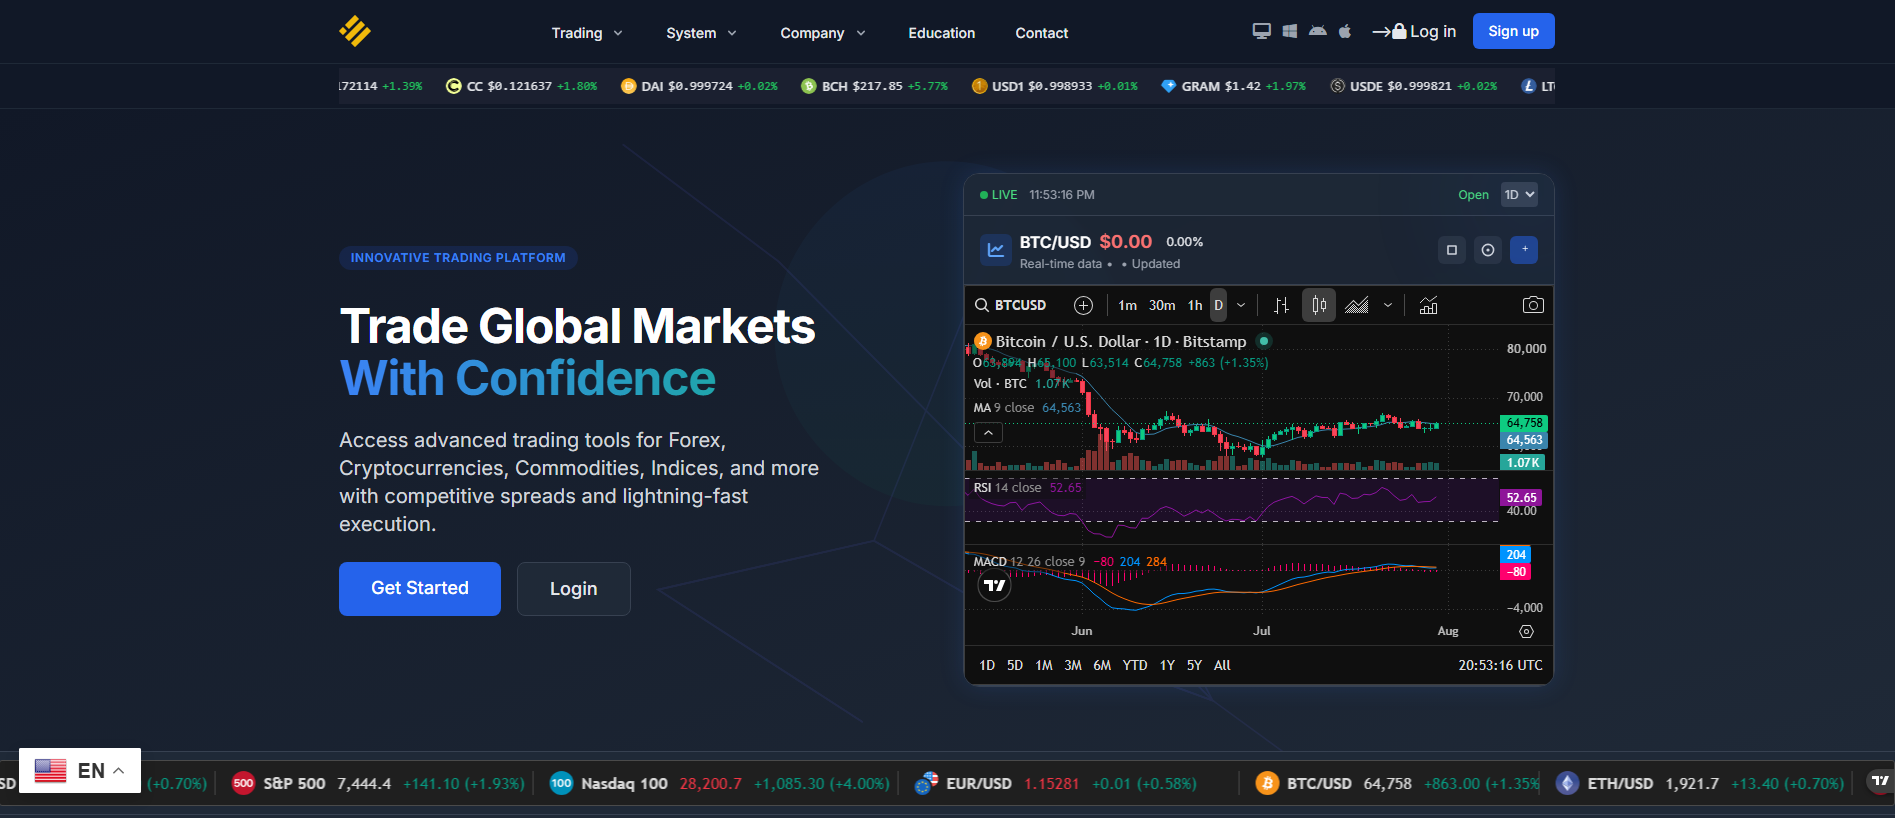
Task: Click the circled-dot target icon button
Action: pyautogui.click(x=1488, y=250)
